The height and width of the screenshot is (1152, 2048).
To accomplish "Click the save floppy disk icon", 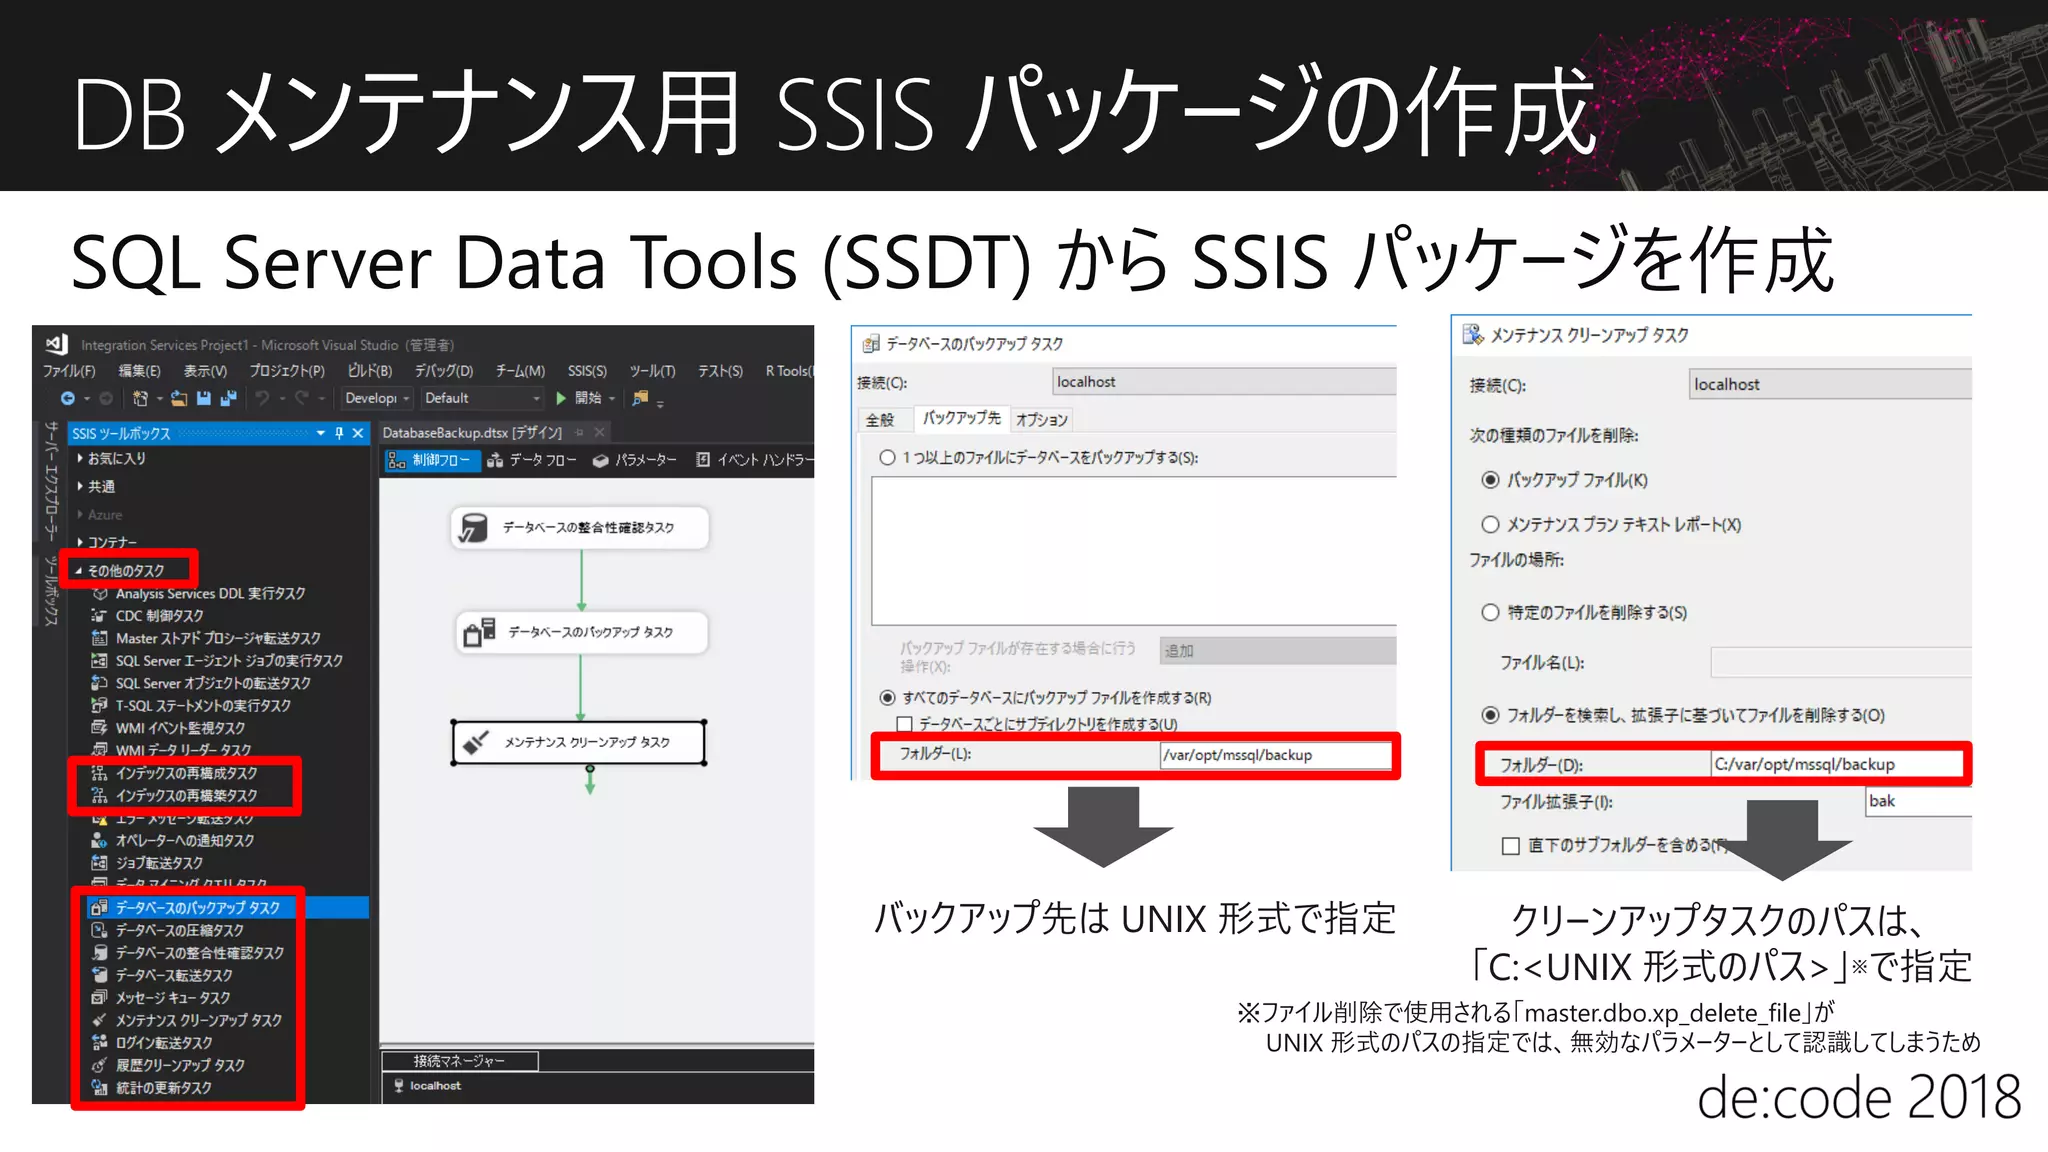I will pos(204,398).
